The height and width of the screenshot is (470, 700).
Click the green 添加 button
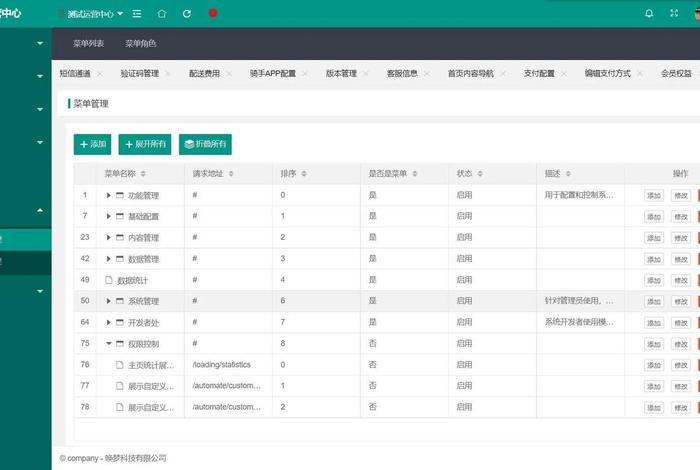click(x=93, y=144)
